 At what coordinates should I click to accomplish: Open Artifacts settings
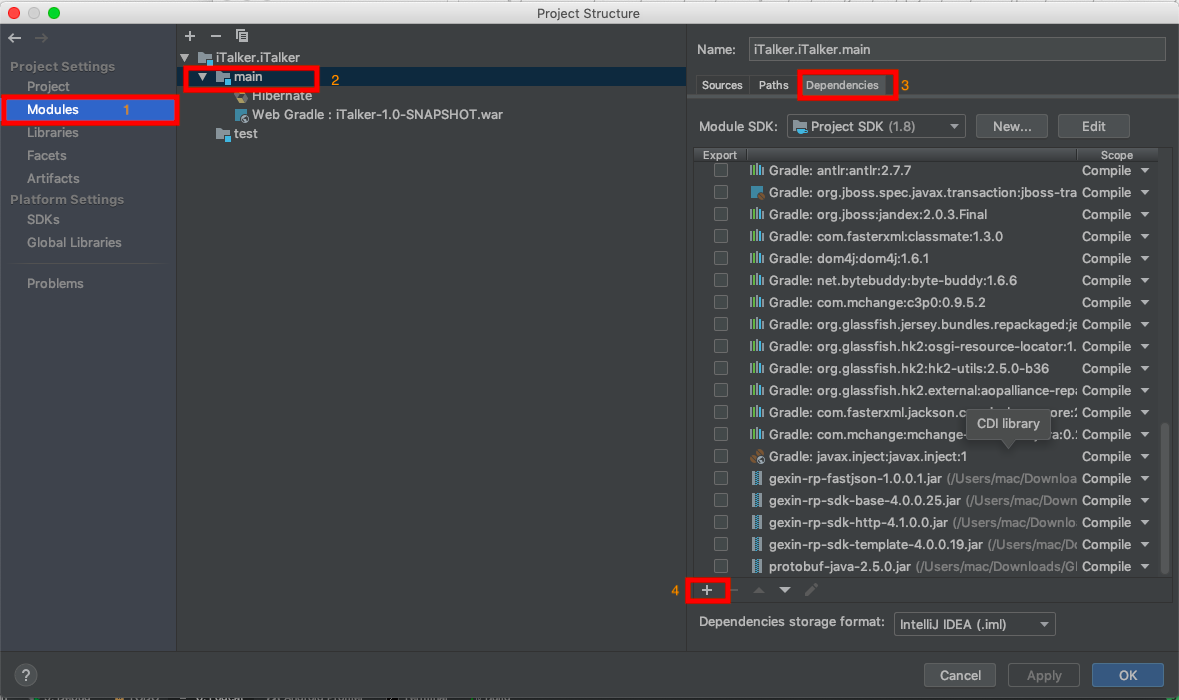[x=53, y=178]
